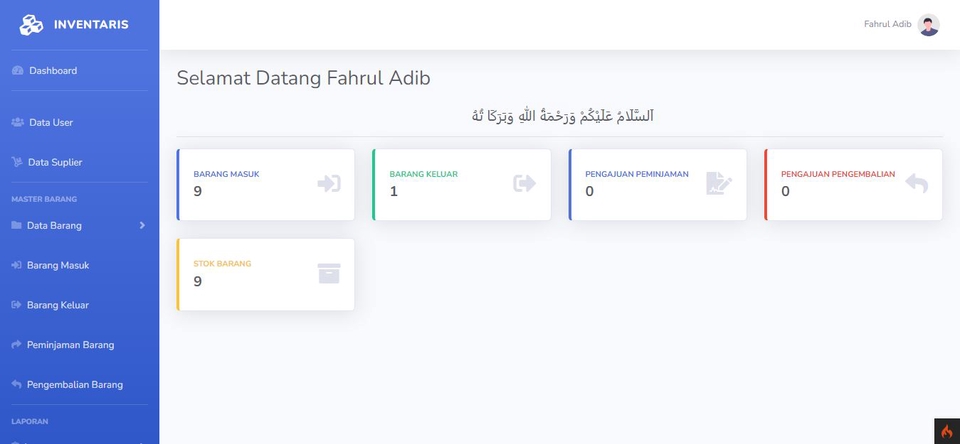960x444 pixels.
Task: Click the user avatar picture
Action: 928,25
